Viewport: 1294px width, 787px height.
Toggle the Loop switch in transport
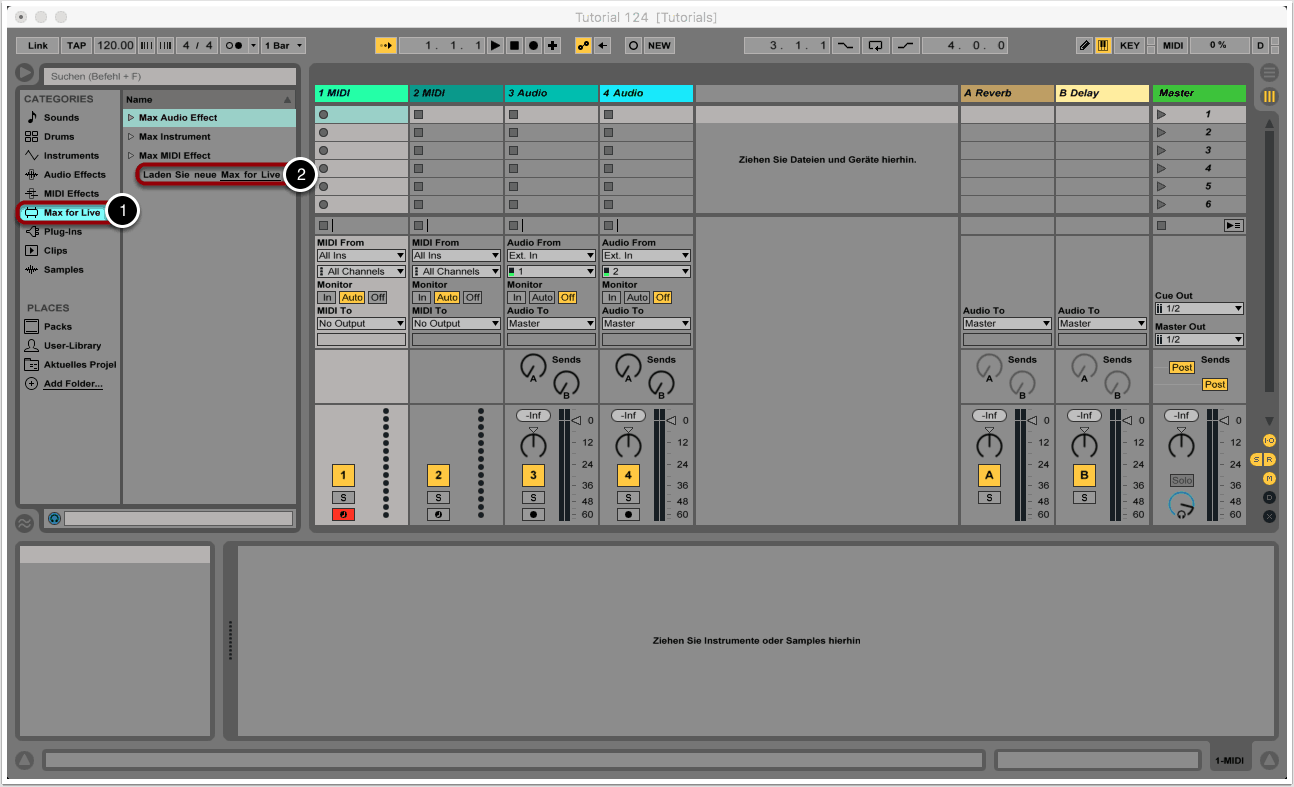tap(877, 45)
